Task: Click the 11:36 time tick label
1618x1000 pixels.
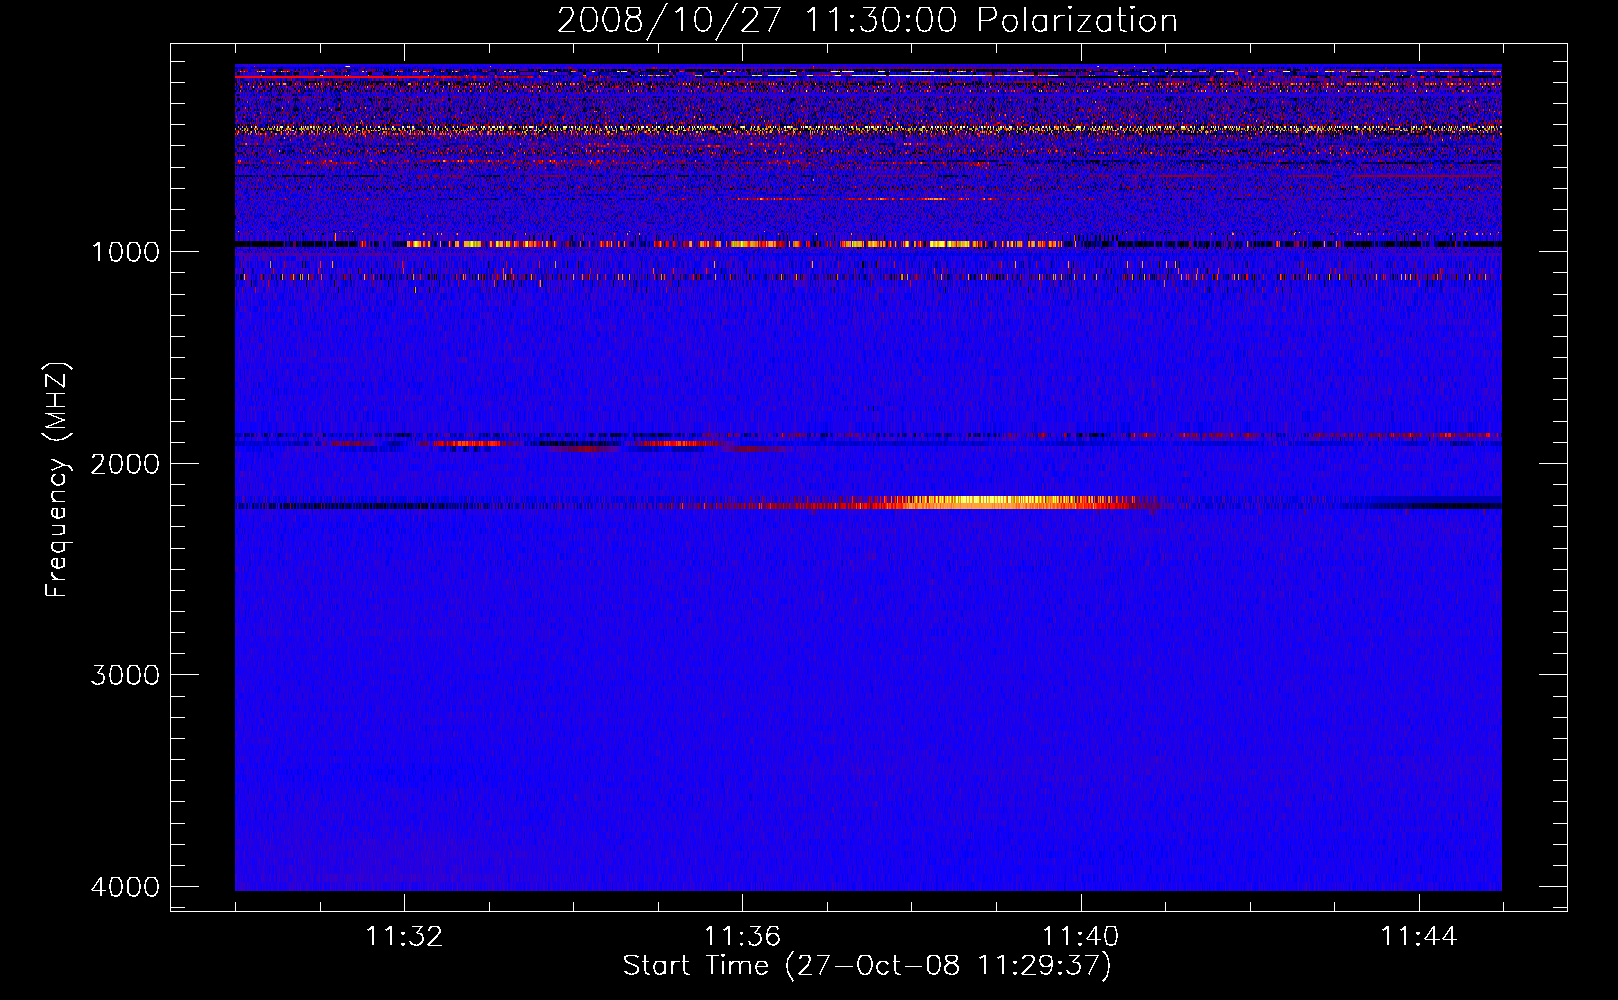Action: [x=742, y=937]
